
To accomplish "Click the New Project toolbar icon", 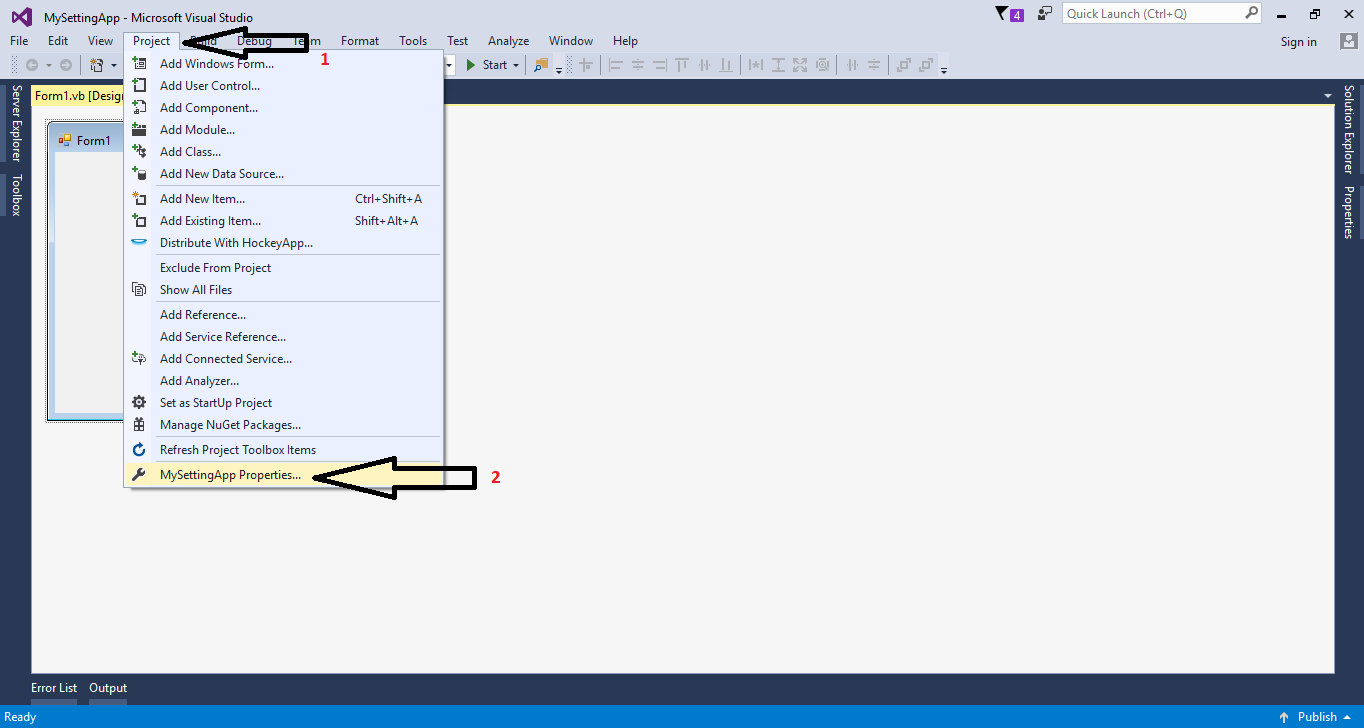I will click(97, 65).
